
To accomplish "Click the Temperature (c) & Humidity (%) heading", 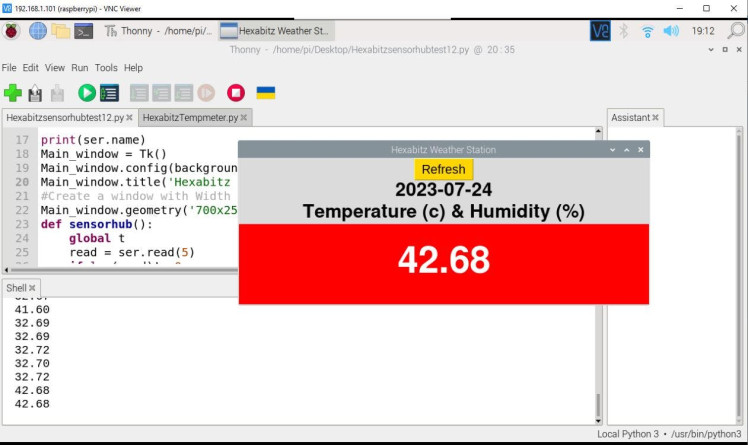I will pyautogui.click(x=444, y=212).
